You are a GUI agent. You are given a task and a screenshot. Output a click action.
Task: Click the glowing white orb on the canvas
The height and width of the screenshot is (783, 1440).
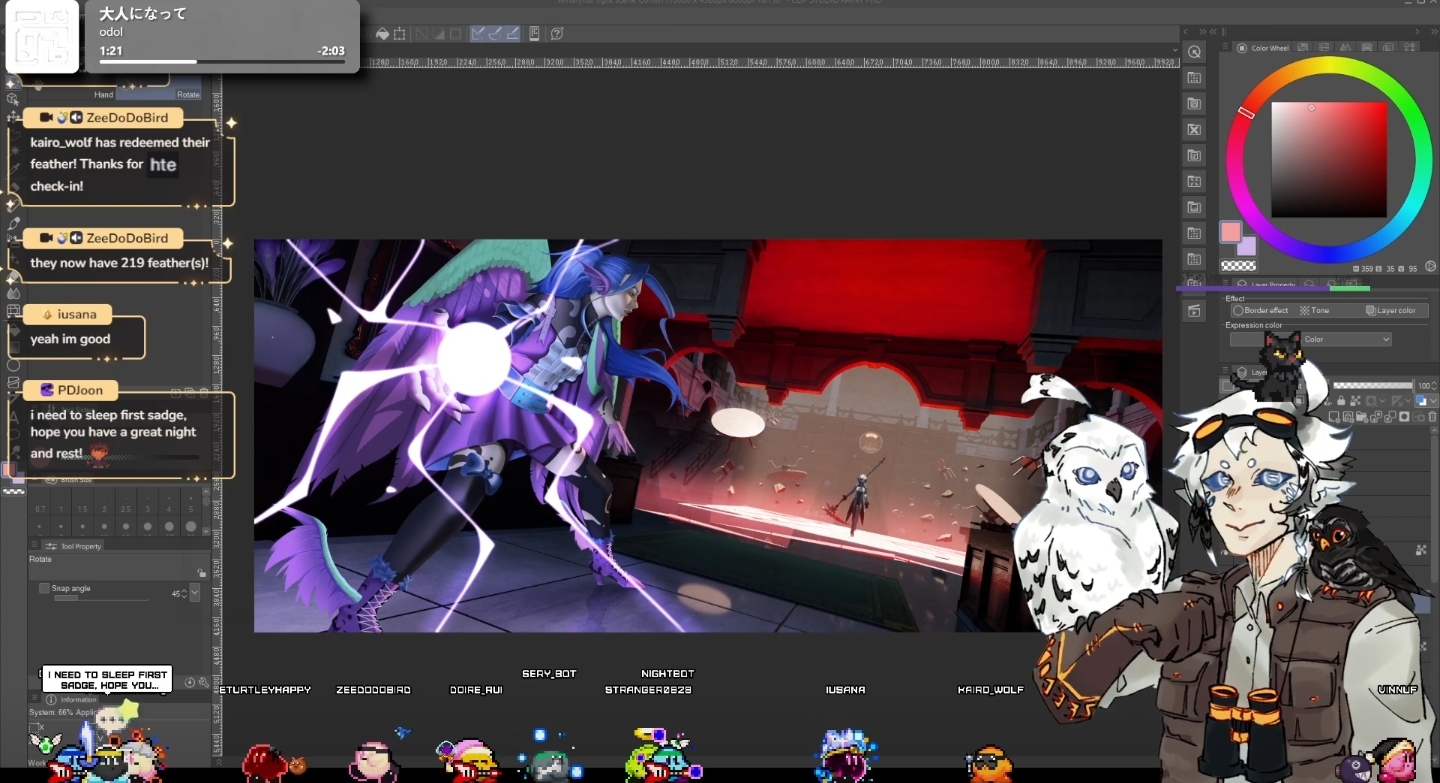point(474,358)
